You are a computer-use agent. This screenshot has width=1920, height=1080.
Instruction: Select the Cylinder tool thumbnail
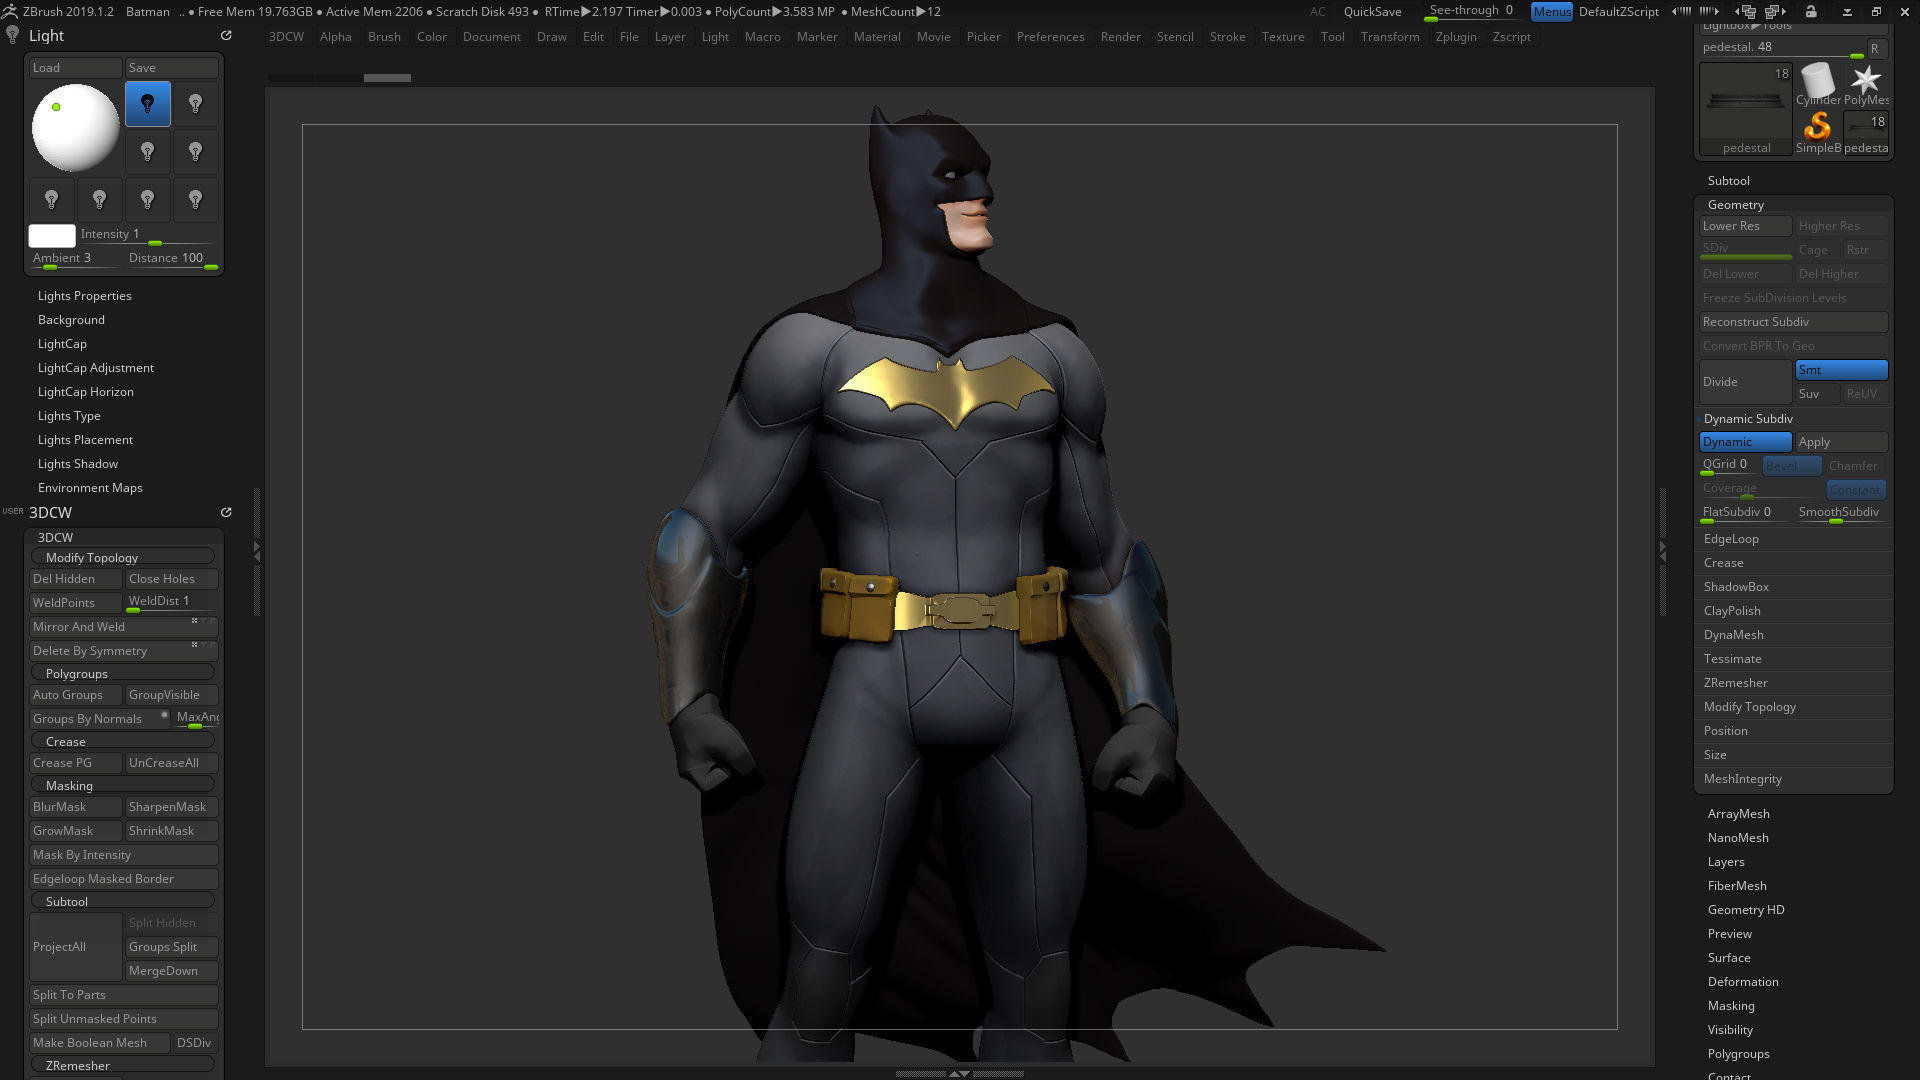[1818, 84]
